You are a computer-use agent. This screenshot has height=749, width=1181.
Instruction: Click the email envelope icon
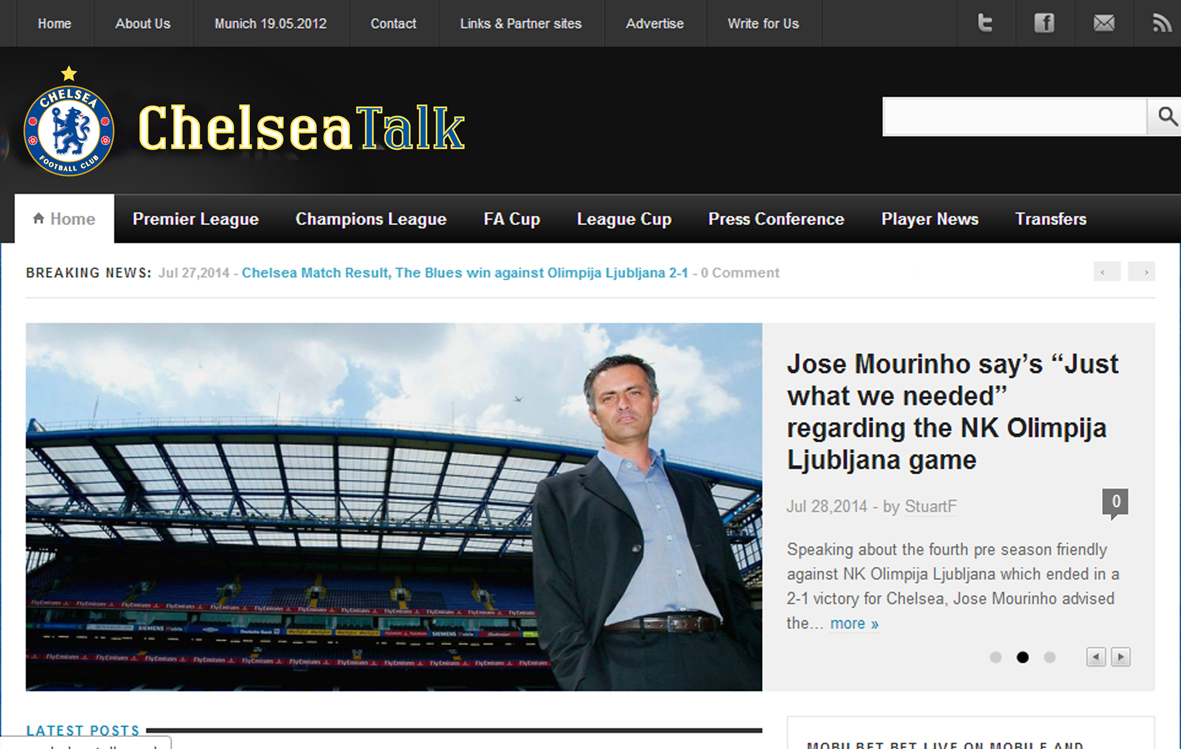click(1103, 23)
